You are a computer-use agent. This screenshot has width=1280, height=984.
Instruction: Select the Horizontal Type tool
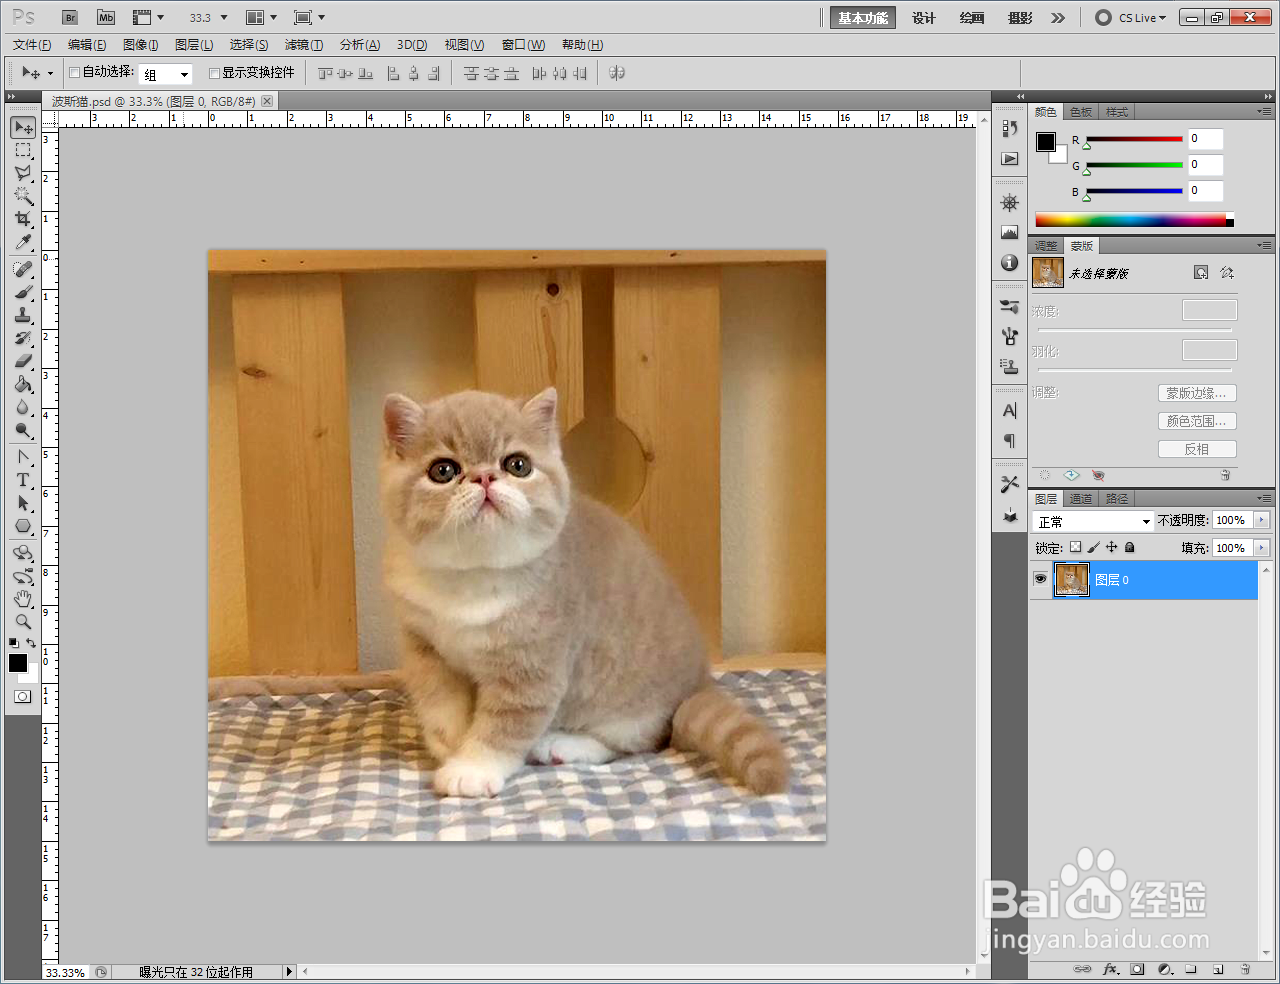pos(23,481)
